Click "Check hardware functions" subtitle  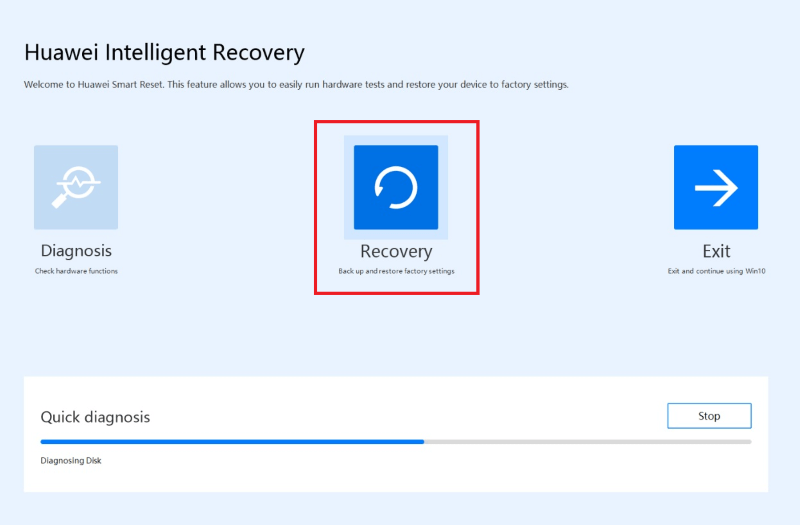76,271
